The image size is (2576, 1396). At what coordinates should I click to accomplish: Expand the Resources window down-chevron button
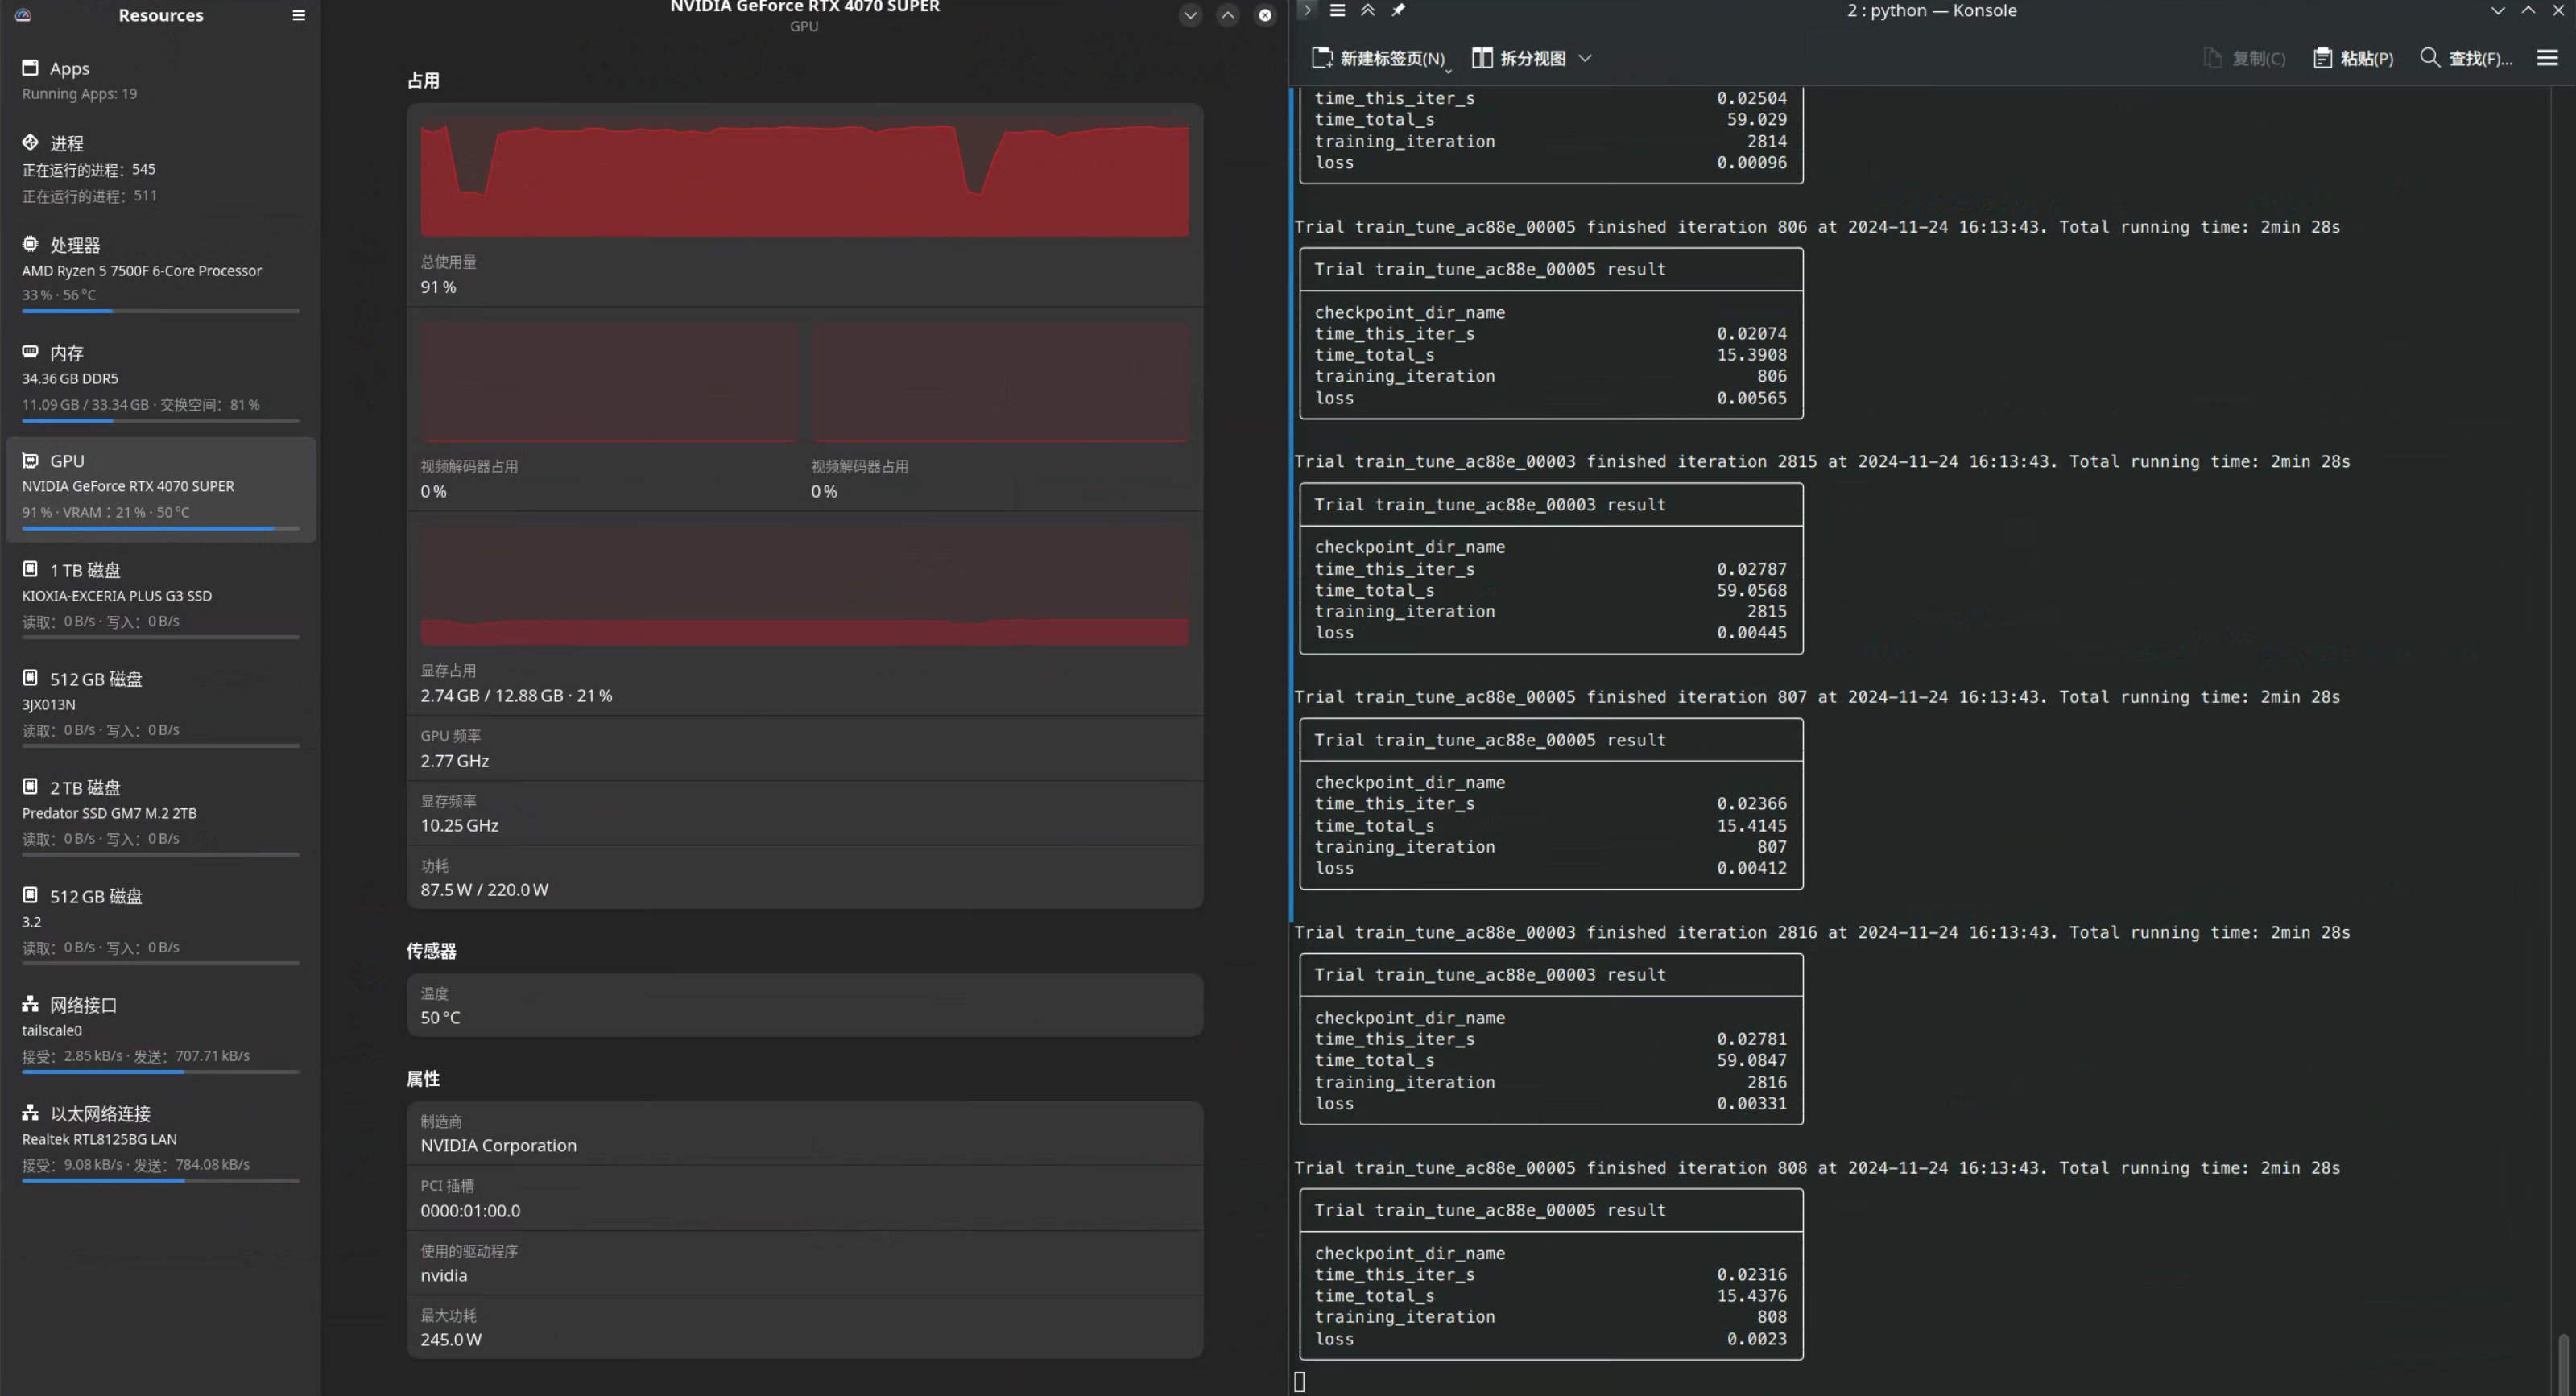pos(1190,15)
